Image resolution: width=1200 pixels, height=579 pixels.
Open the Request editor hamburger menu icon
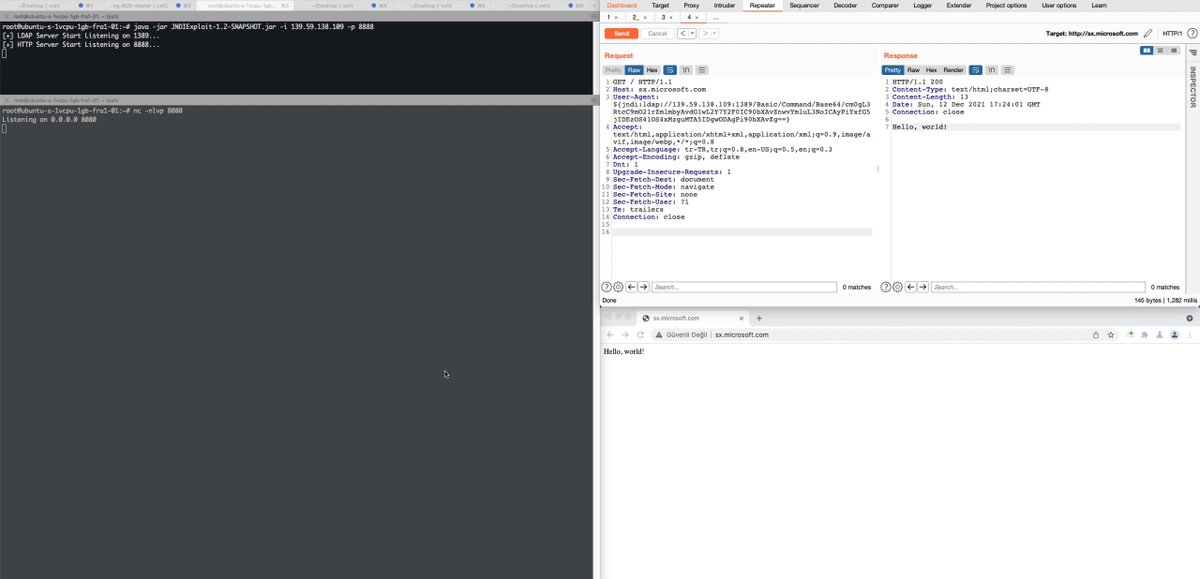(703, 69)
